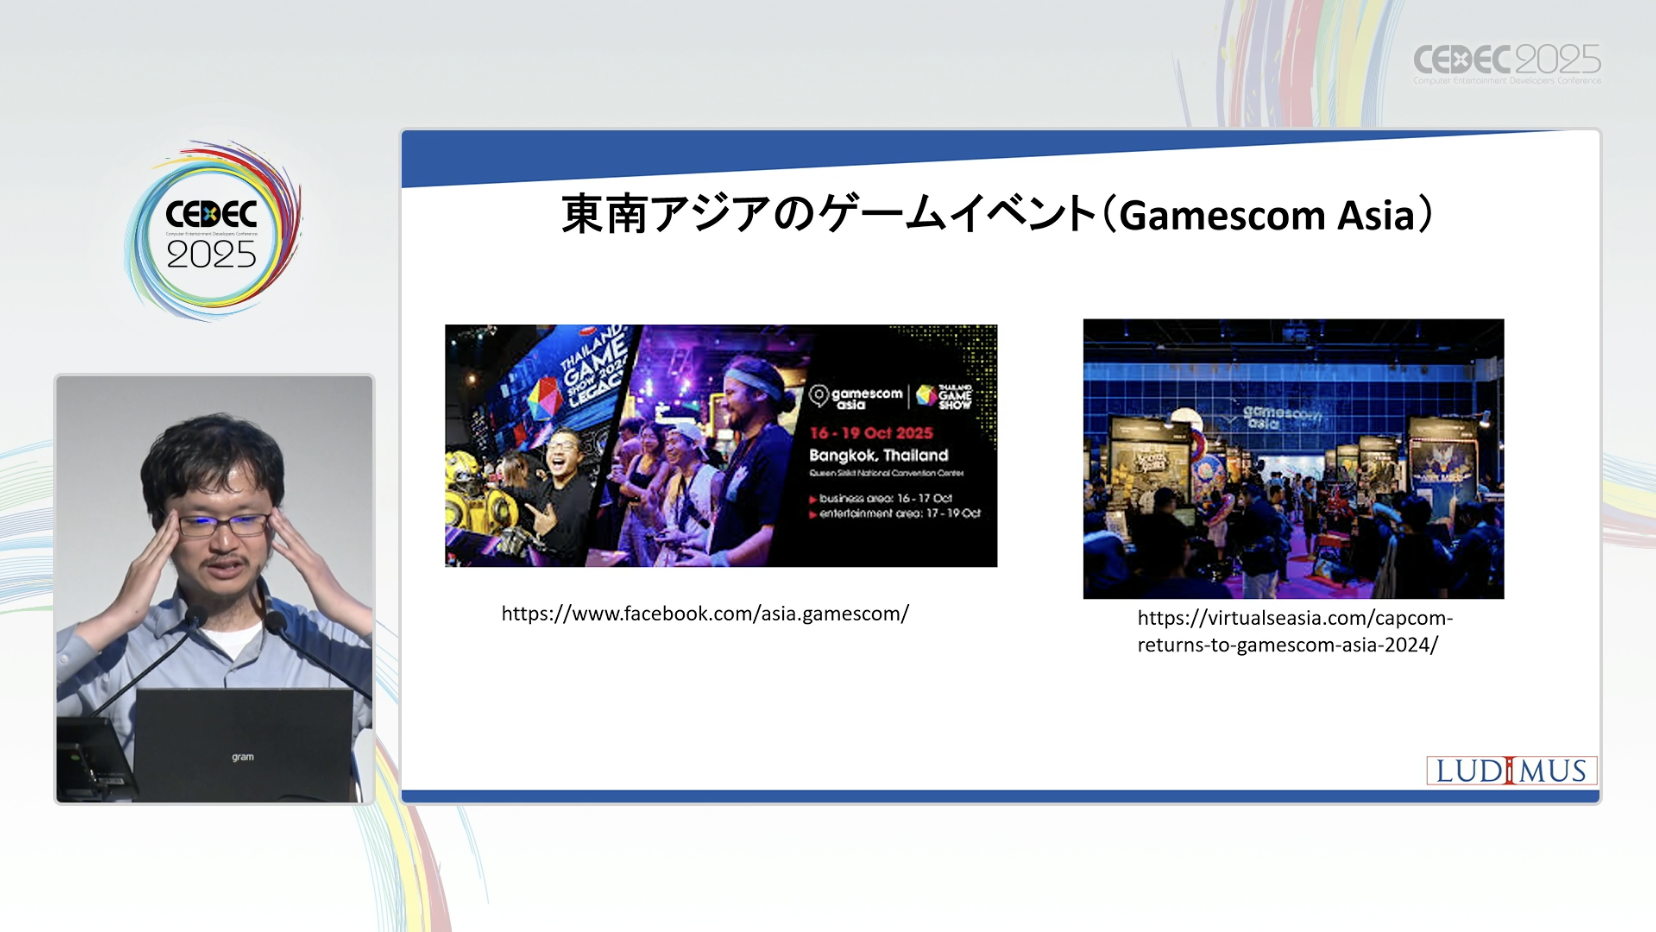Open the virtualseasia.com capcom article link
This screenshot has width=1656, height=932.
pyautogui.click(x=1294, y=631)
